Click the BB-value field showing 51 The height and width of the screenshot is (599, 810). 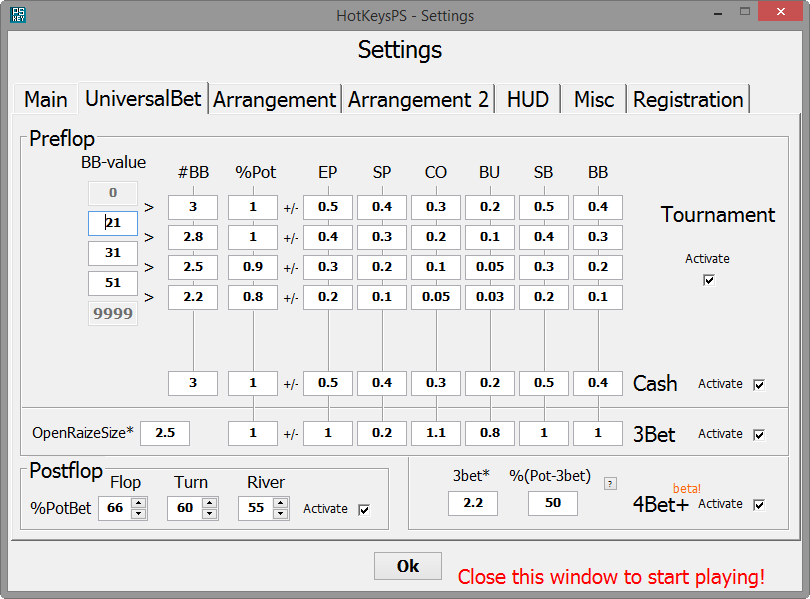[x=113, y=283]
